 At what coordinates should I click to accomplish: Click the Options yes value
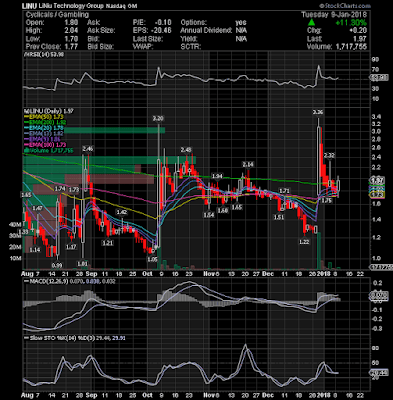(x=241, y=23)
